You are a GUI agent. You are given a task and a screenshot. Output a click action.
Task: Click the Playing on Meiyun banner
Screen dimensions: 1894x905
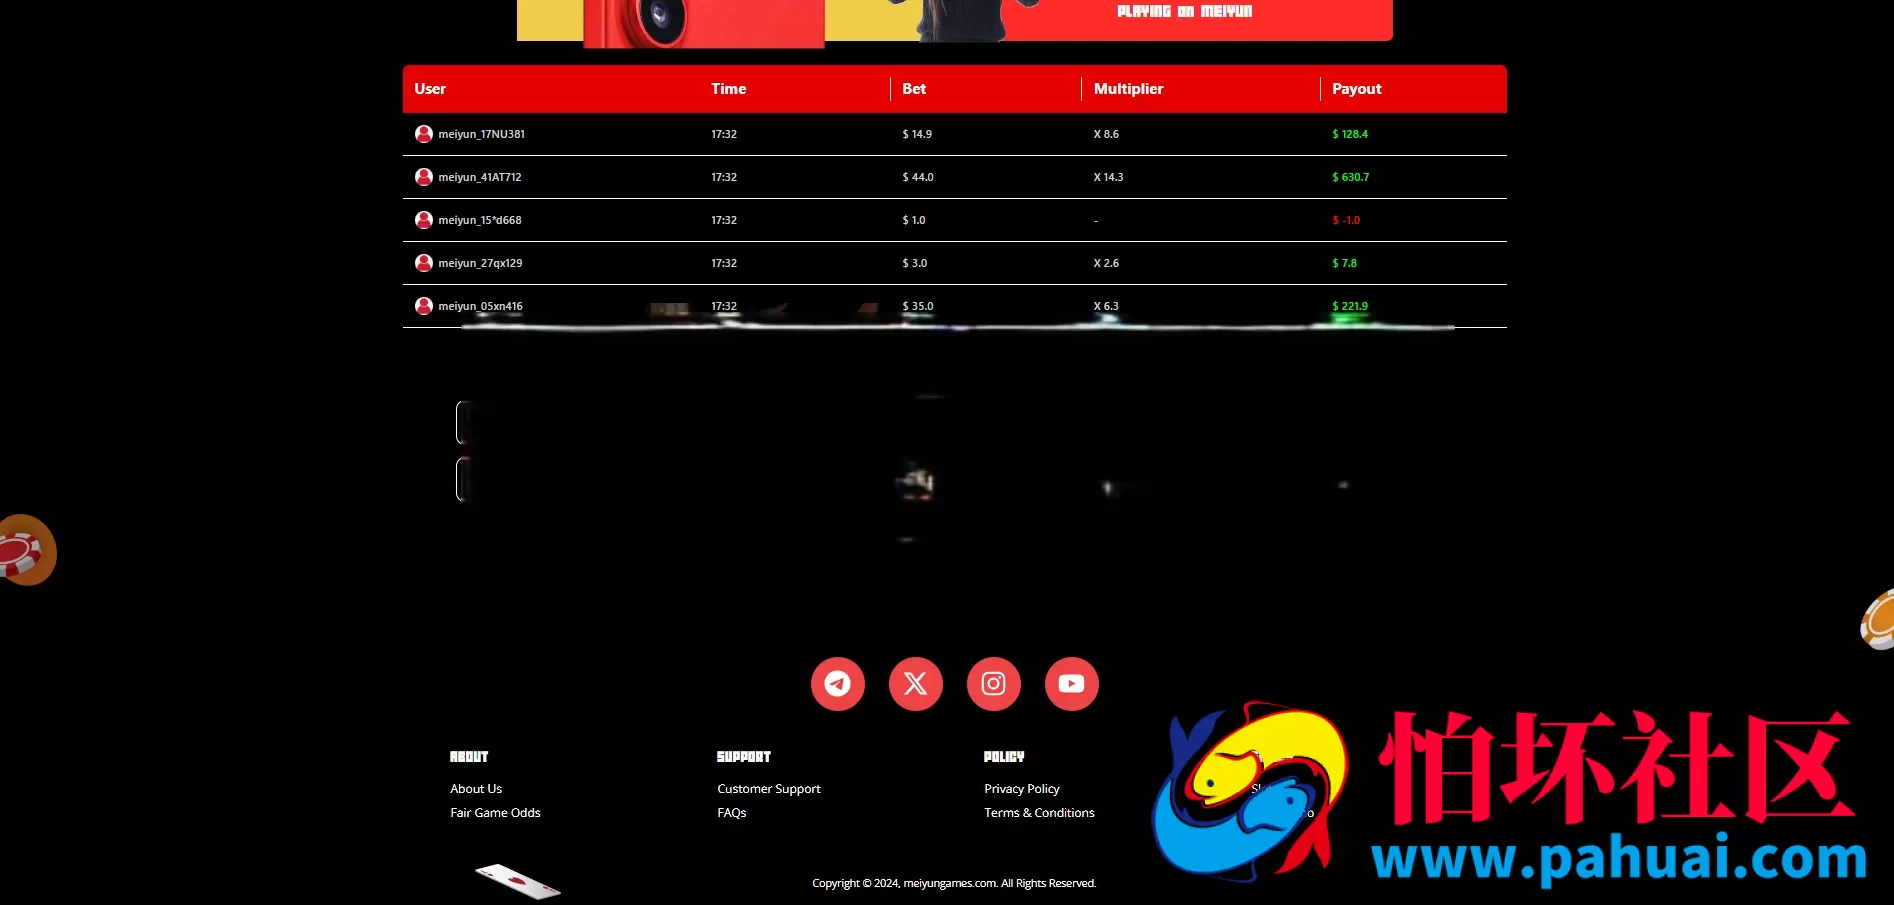(955, 20)
